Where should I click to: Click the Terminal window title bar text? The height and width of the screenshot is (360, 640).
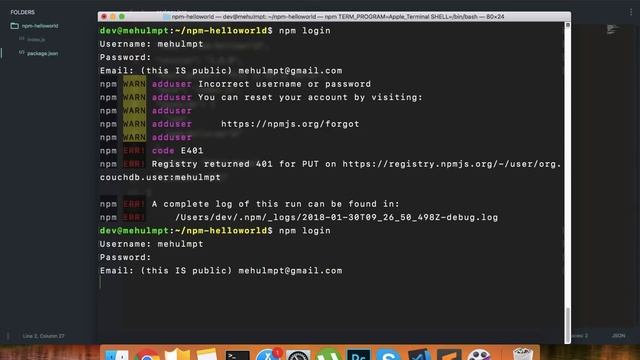click(338, 17)
